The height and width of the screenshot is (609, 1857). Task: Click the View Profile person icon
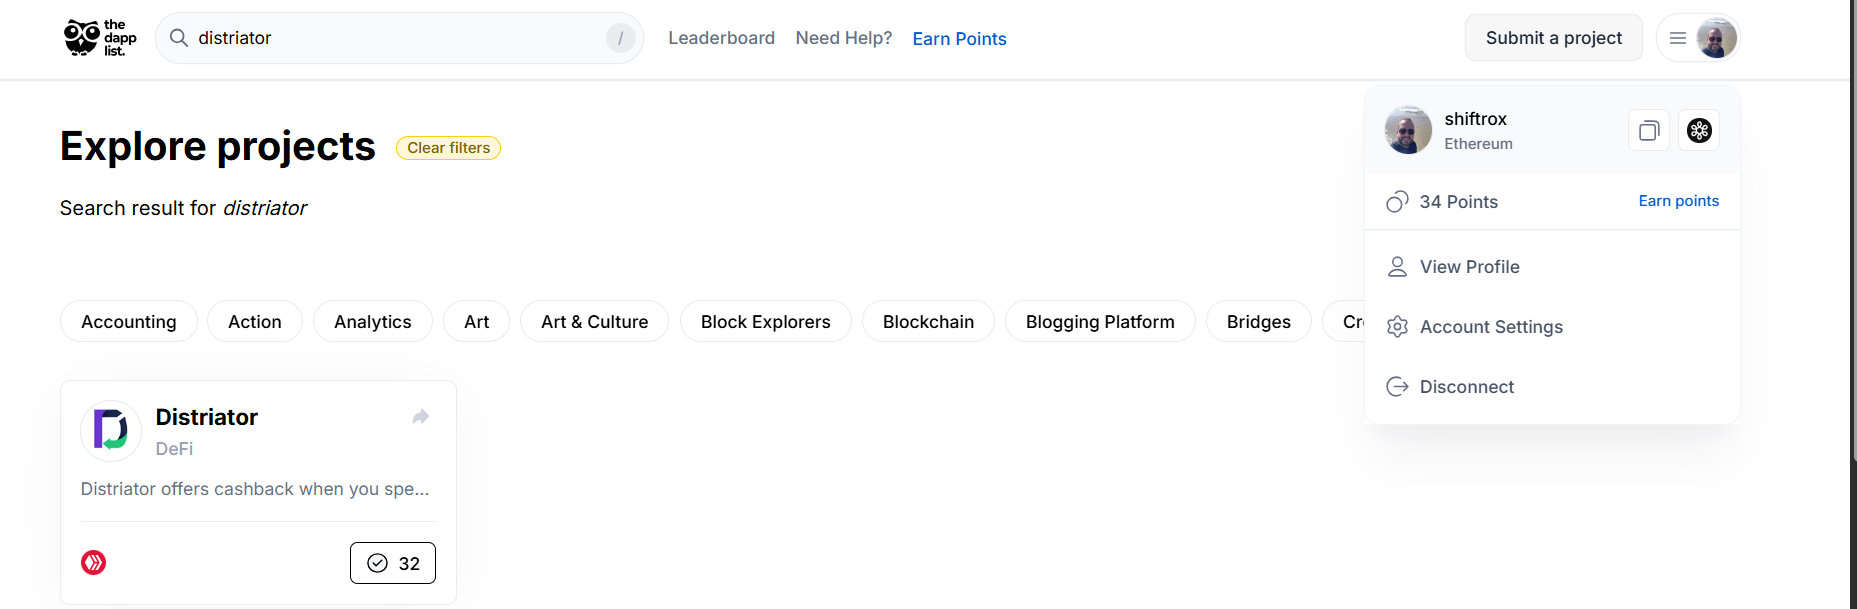coord(1397,267)
